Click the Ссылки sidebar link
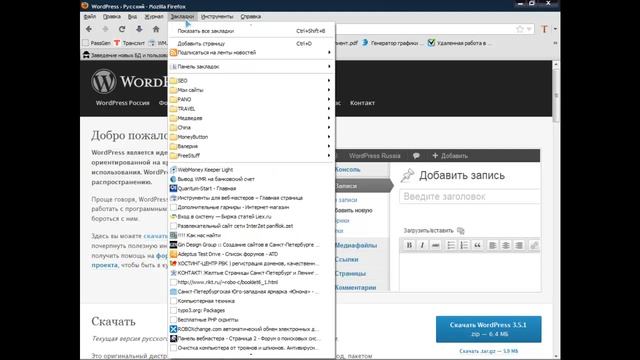 (x=347, y=260)
